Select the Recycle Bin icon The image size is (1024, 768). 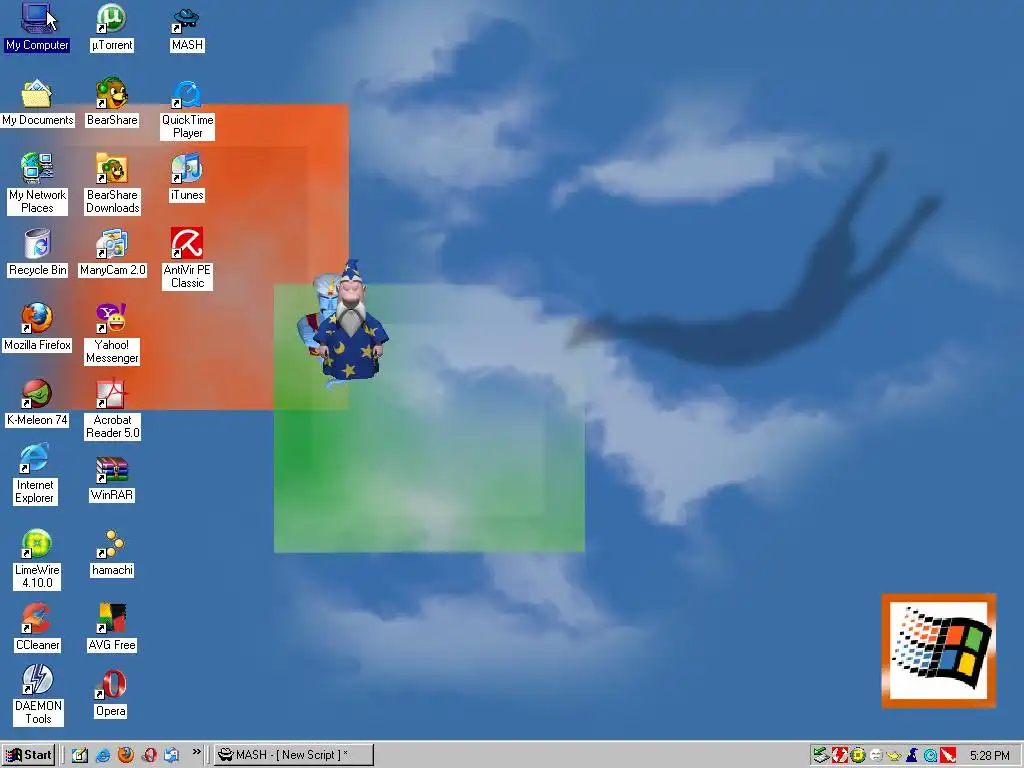pyautogui.click(x=37, y=253)
